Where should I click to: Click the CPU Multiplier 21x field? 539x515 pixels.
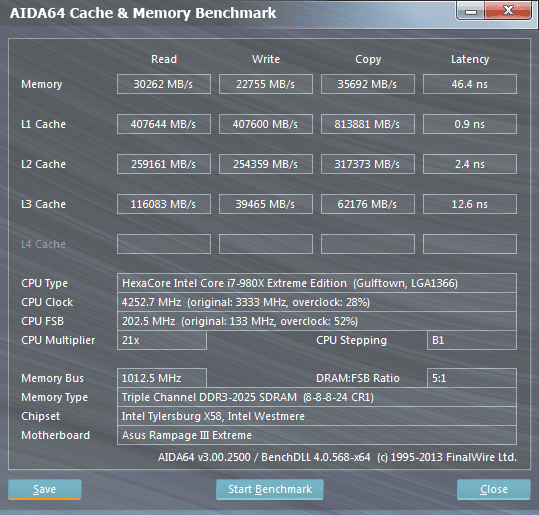pyautogui.click(x=162, y=340)
